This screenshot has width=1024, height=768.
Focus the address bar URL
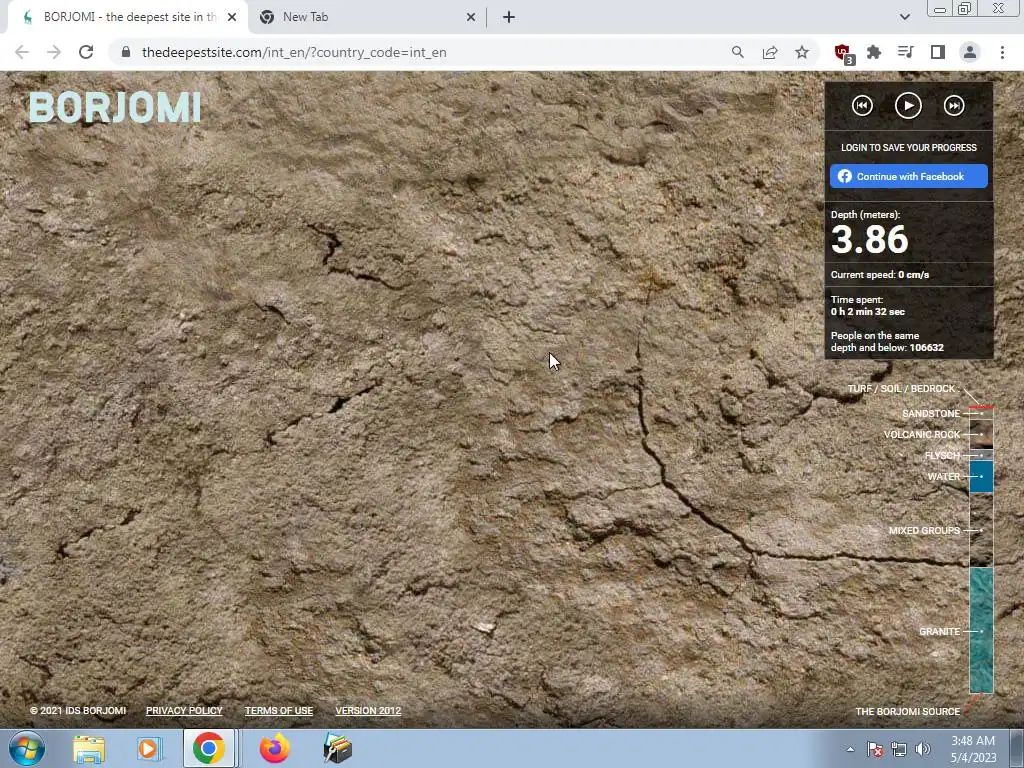294,52
